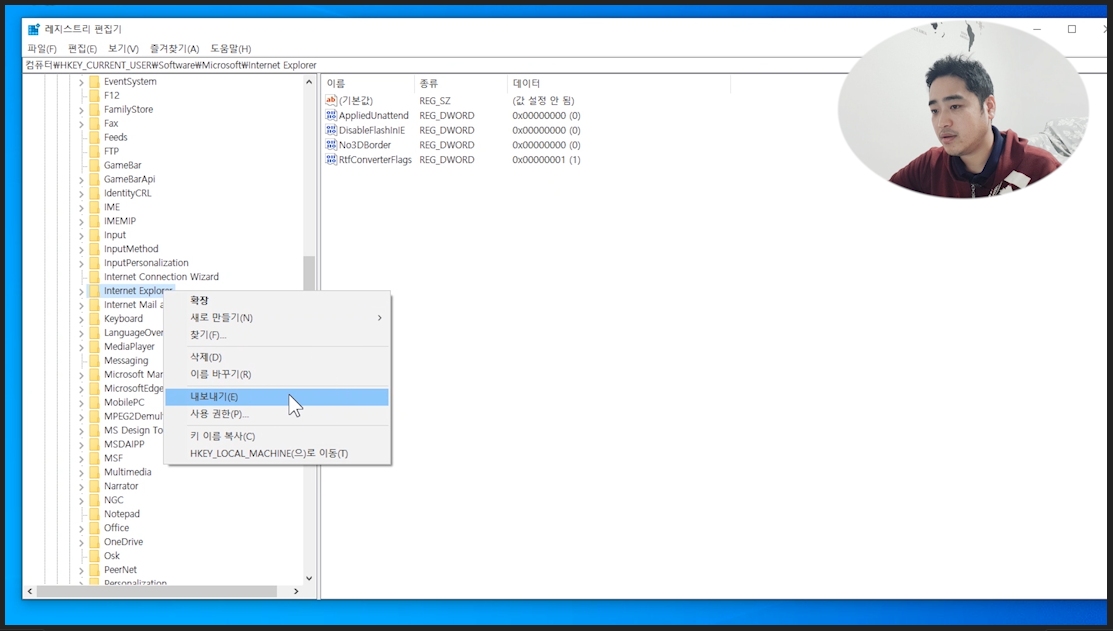
Task: Expand the GameBarApi tree node
Action: coord(81,180)
